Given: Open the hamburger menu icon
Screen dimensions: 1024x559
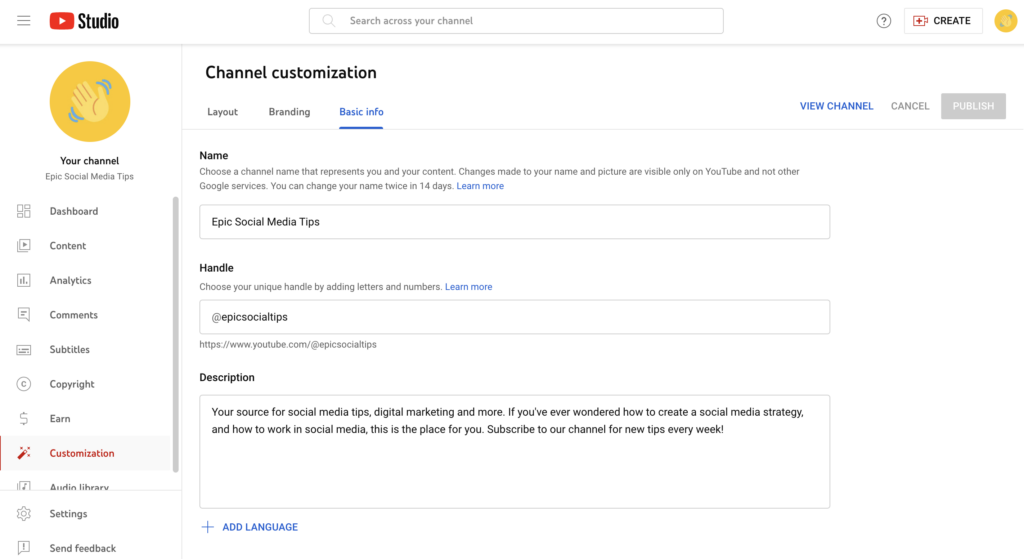Looking at the screenshot, I should (24, 21).
